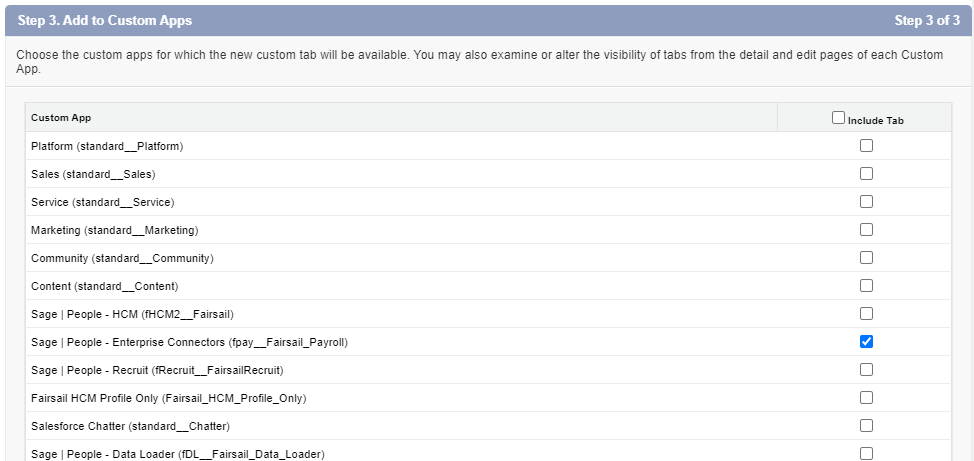Tick the Content app checkbox
Viewport: 974px width, 461px height.
click(866, 286)
